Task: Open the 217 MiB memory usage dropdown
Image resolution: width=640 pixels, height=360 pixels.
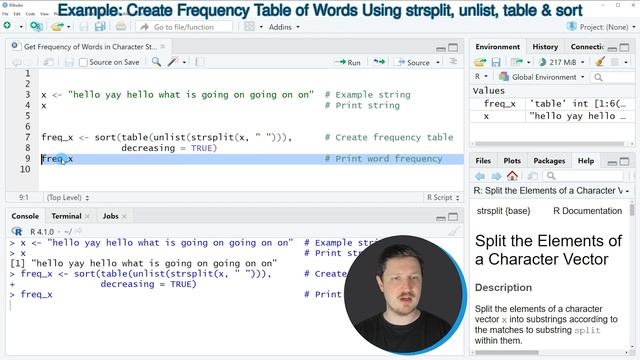Action: coord(562,62)
